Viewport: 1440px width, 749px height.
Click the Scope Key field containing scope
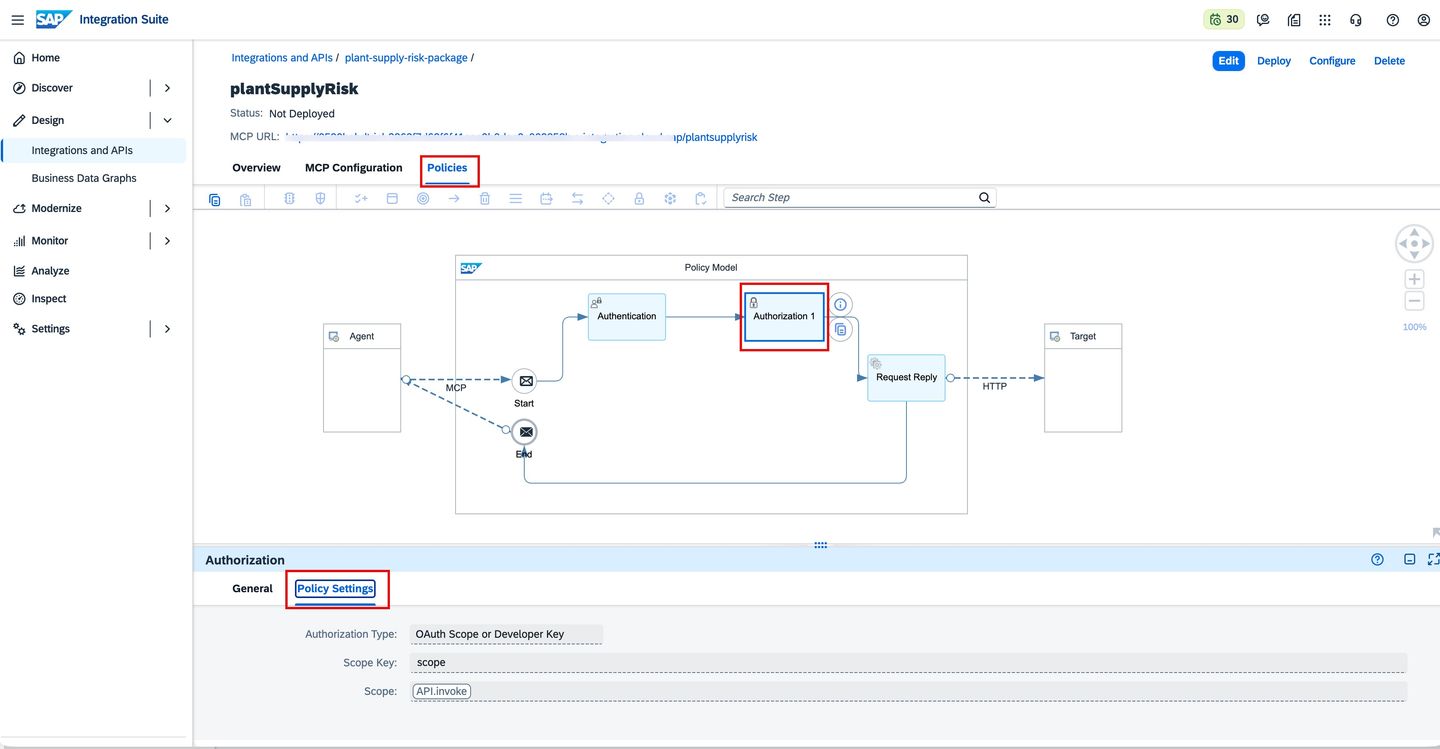coord(908,663)
